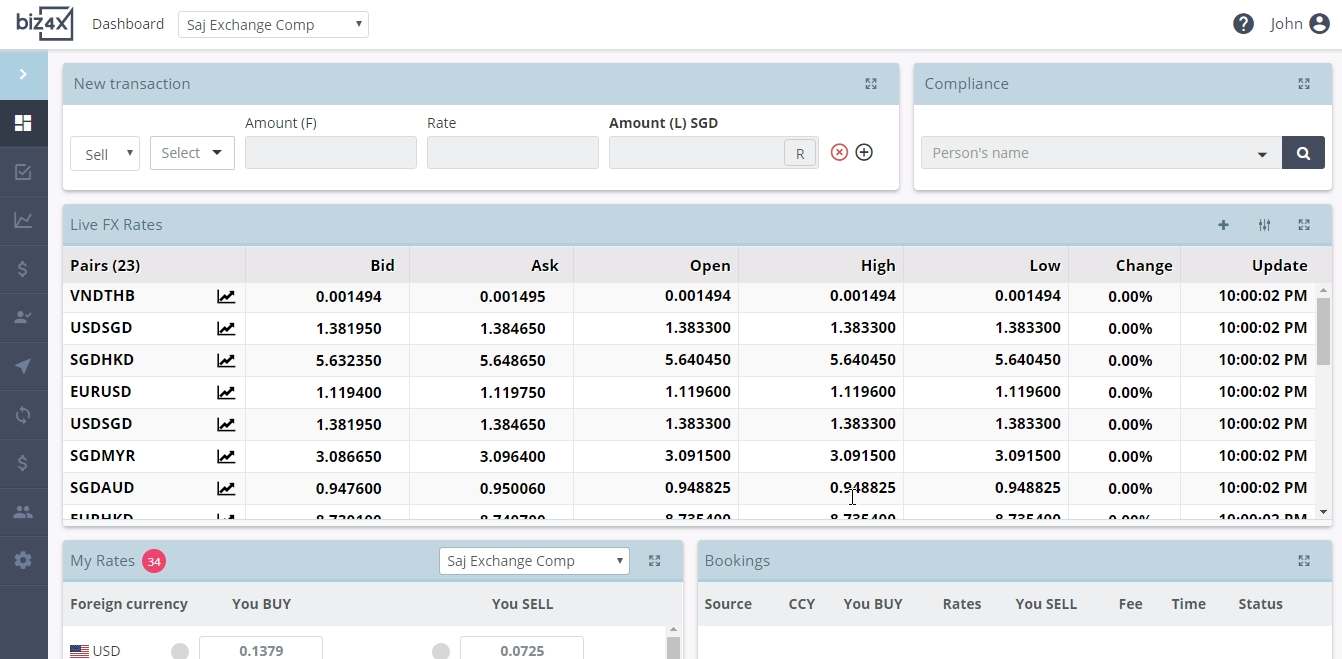1342x659 pixels.
Task: Toggle the grey dot beside USD buy rate
Action: (x=180, y=652)
